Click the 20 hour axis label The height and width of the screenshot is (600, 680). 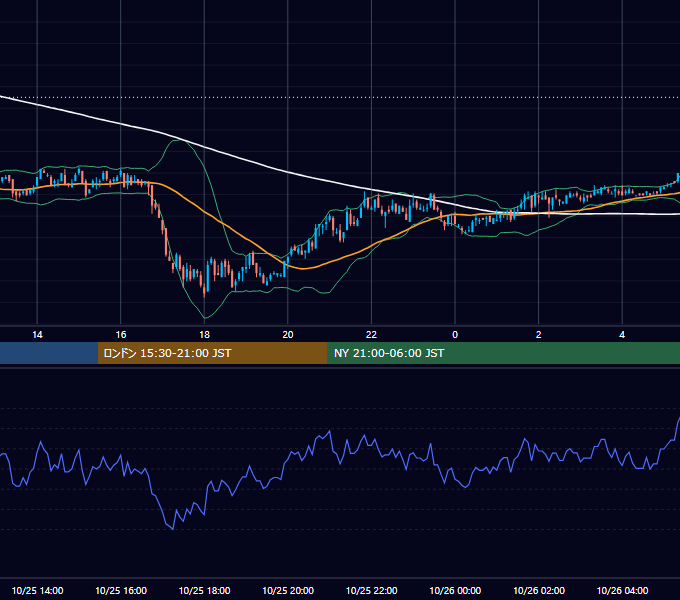coord(288,335)
